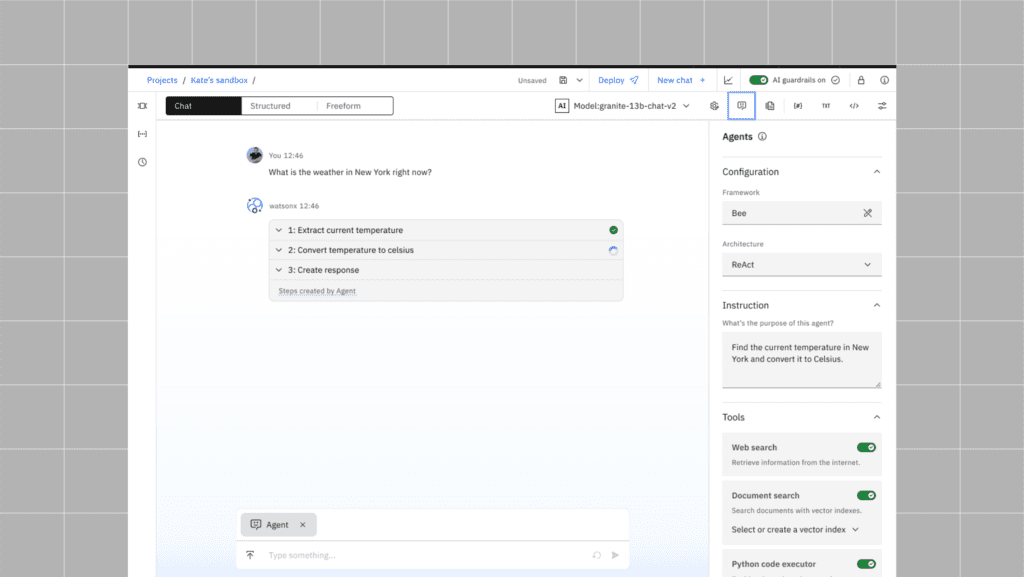
Task: Open the gear settings icon in toolbar
Action: (714, 106)
